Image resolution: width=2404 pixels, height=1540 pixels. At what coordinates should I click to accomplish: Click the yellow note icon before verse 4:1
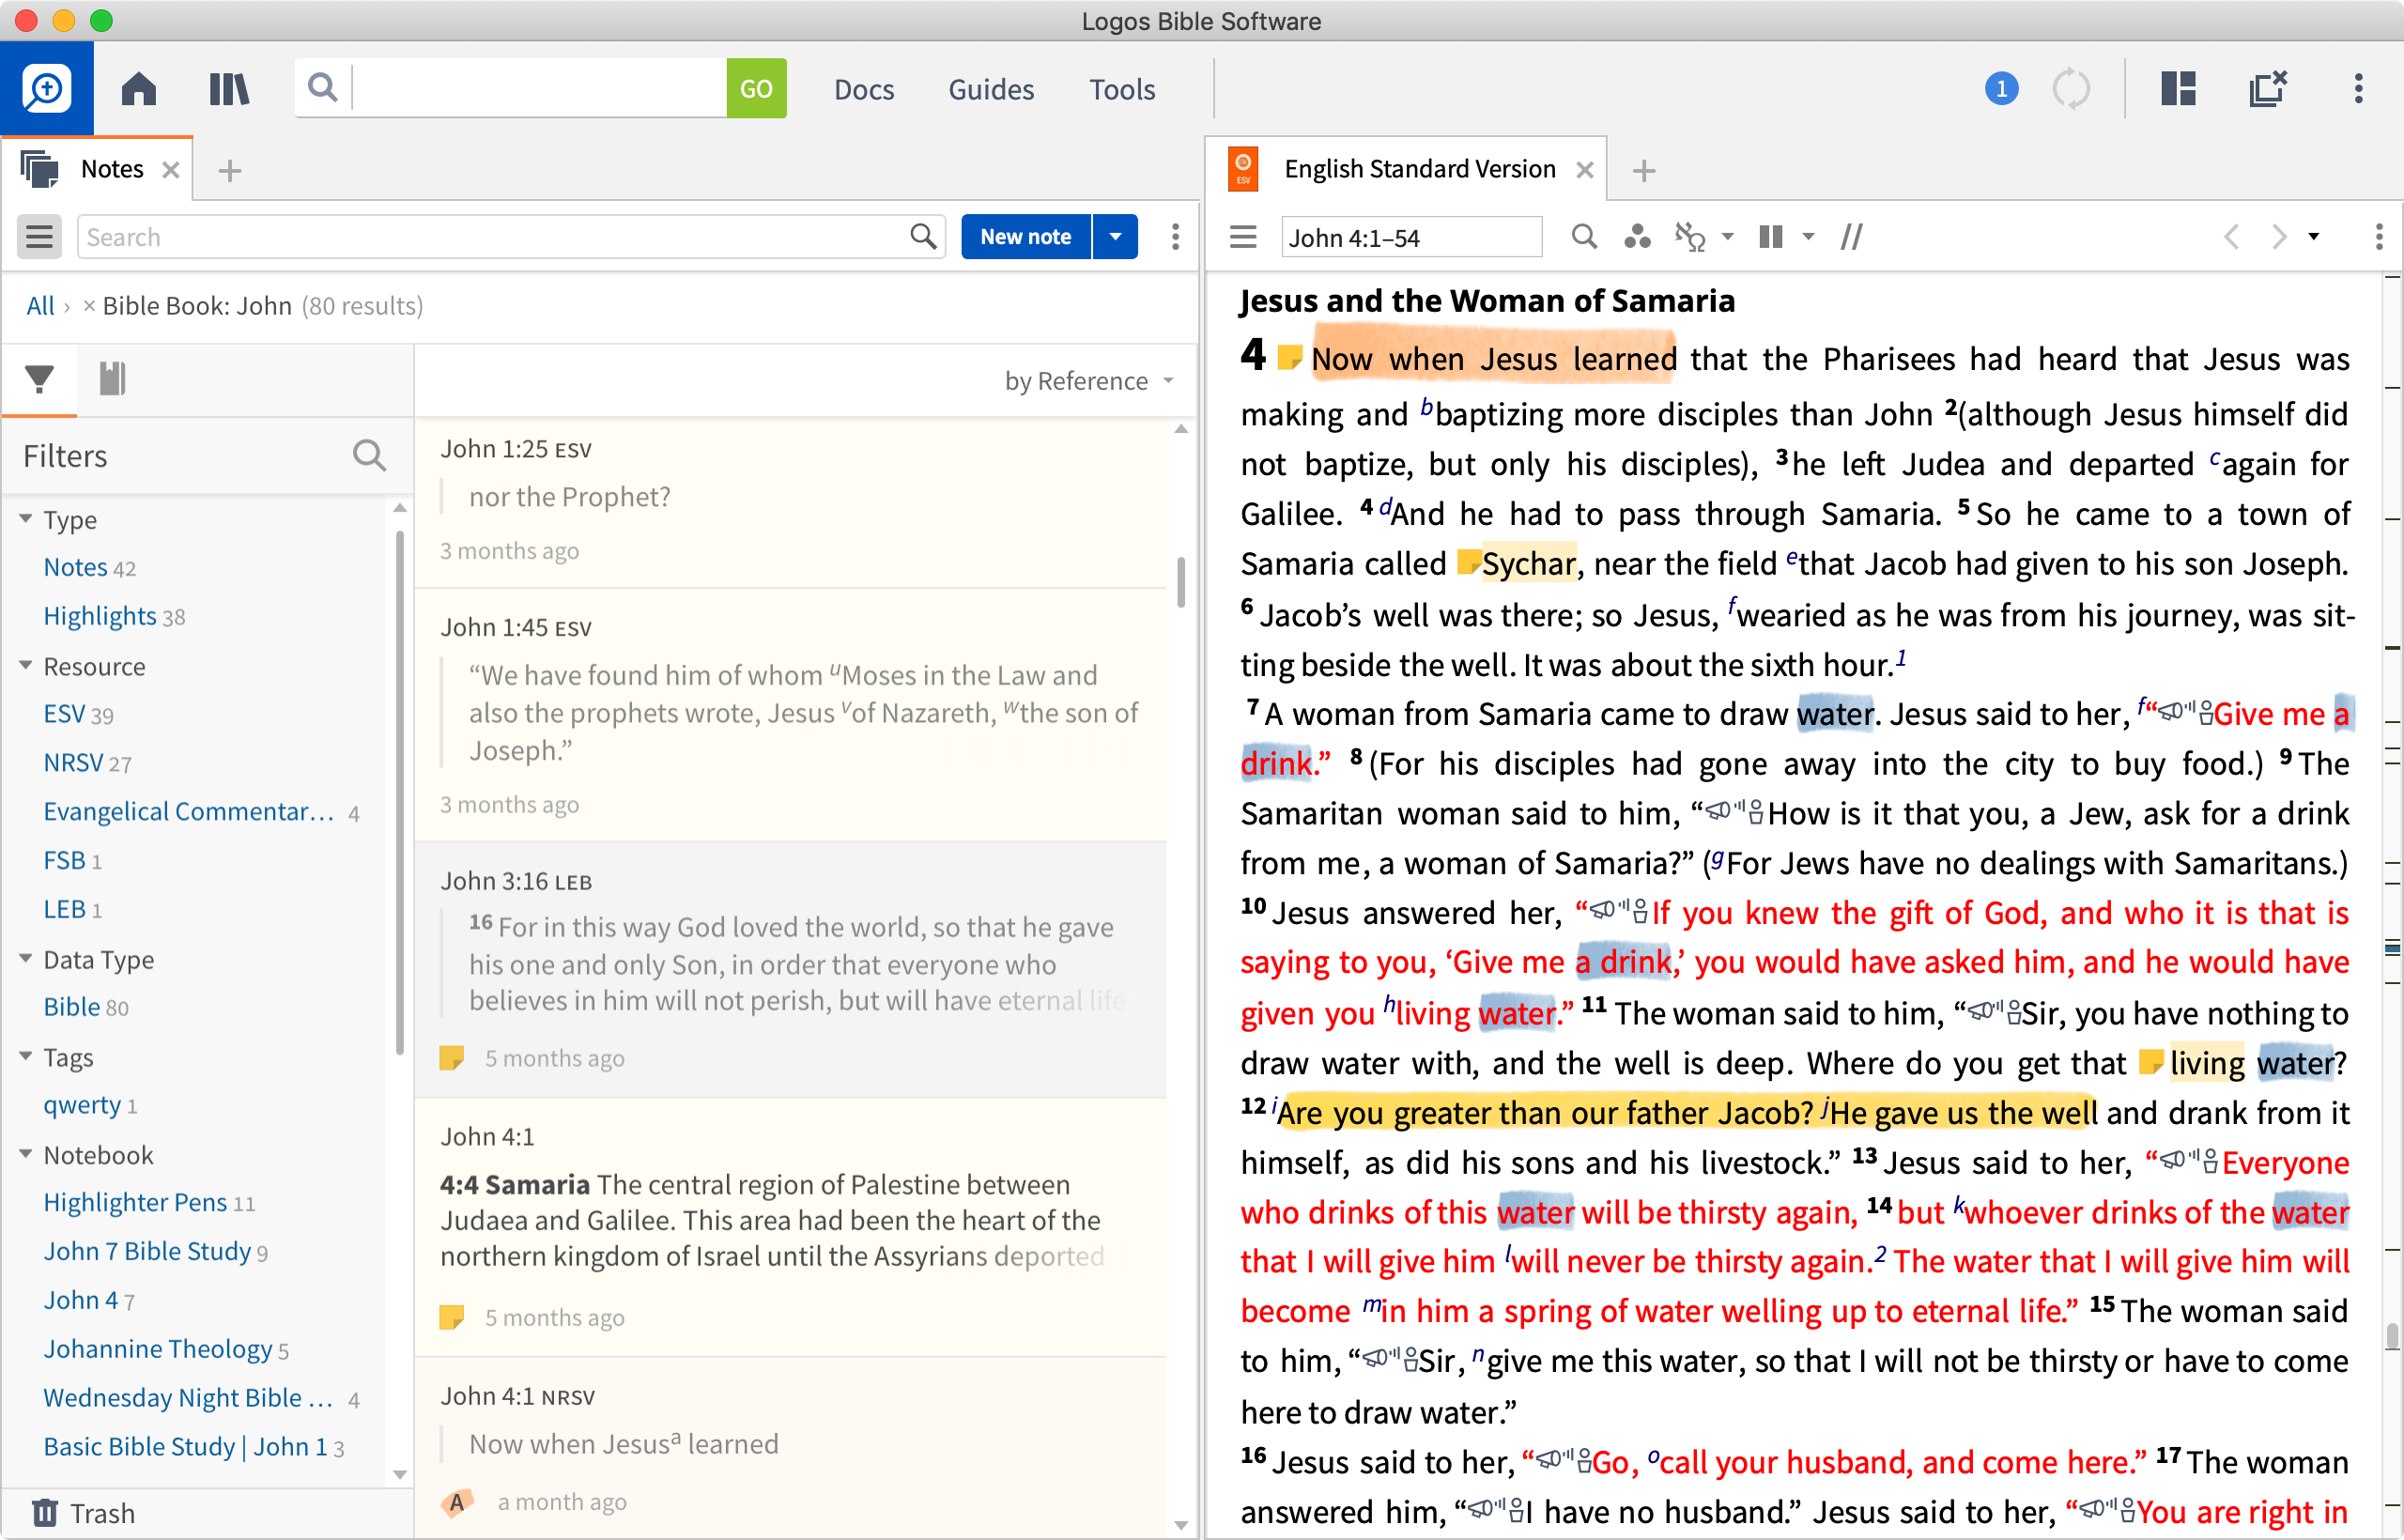pyautogui.click(x=1289, y=357)
